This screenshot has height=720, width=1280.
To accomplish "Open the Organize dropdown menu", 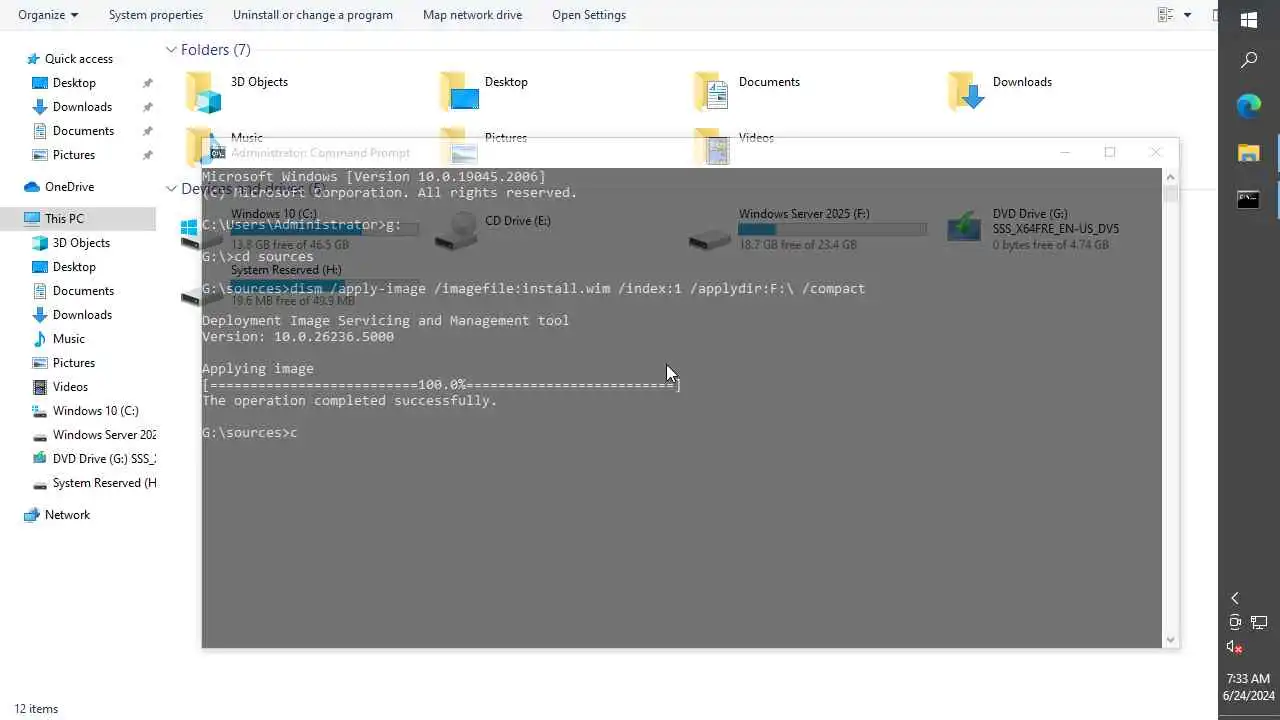I will 48,15.
